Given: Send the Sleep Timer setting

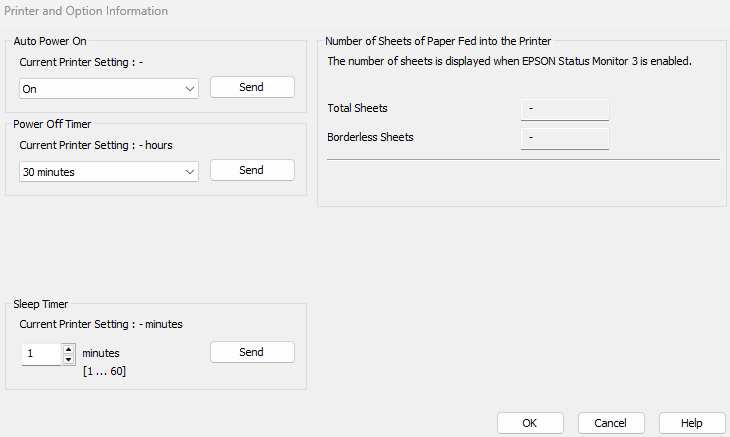Looking at the screenshot, I should (x=252, y=352).
